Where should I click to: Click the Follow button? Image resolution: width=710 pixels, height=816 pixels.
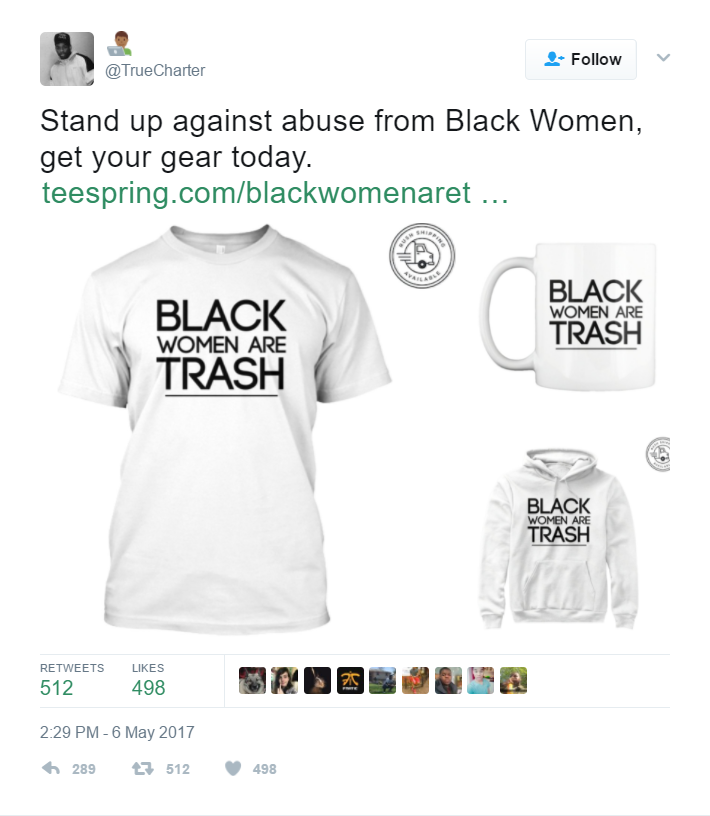click(581, 59)
